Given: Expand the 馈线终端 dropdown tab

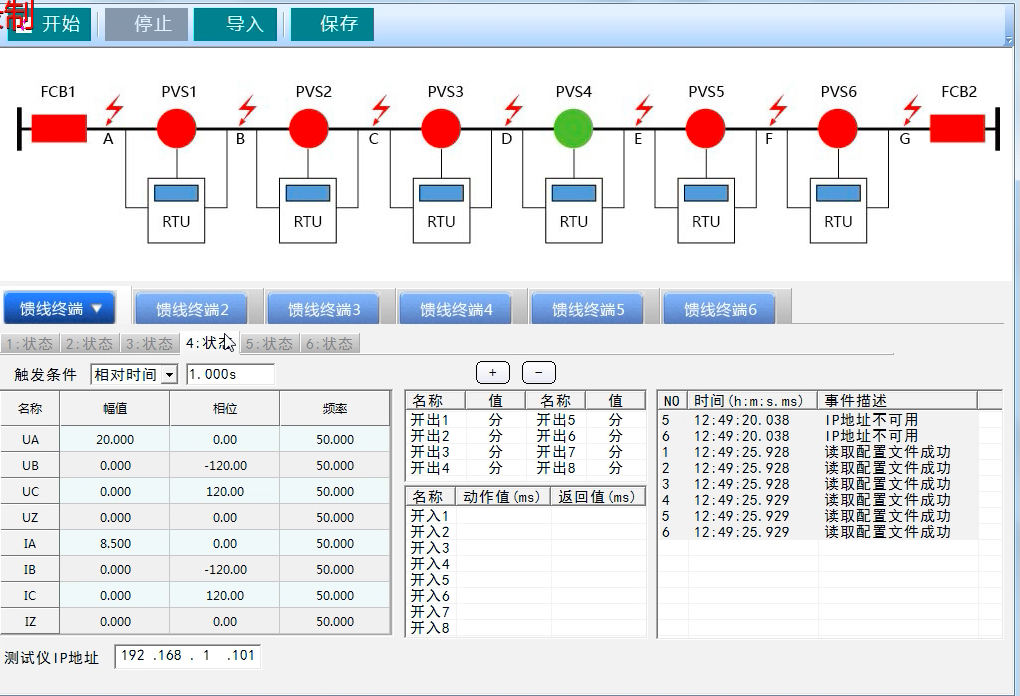Looking at the screenshot, I should point(60,309).
